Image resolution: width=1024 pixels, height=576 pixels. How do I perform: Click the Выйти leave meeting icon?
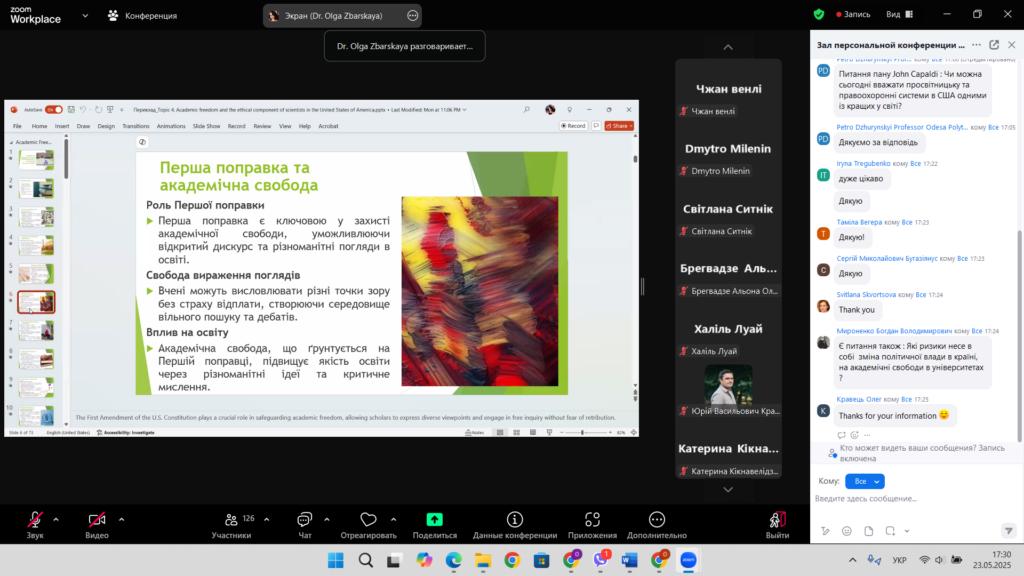[x=777, y=519]
